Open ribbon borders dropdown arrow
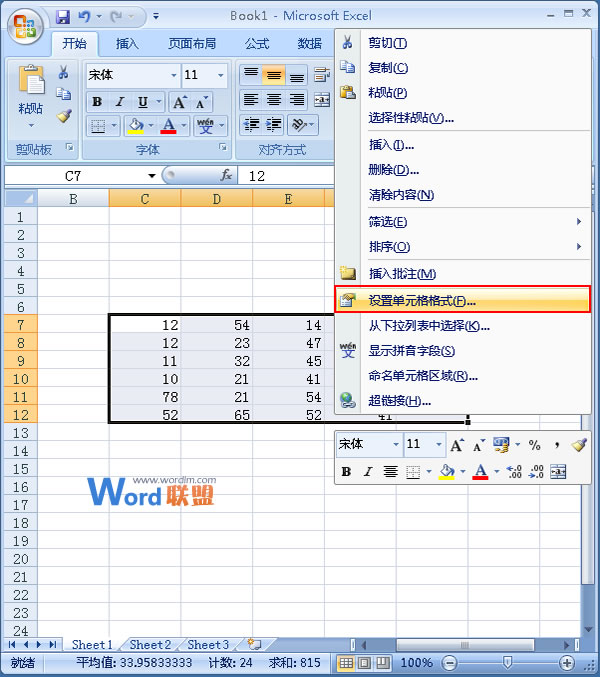The width and height of the screenshot is (600, 677). [114, 126]
